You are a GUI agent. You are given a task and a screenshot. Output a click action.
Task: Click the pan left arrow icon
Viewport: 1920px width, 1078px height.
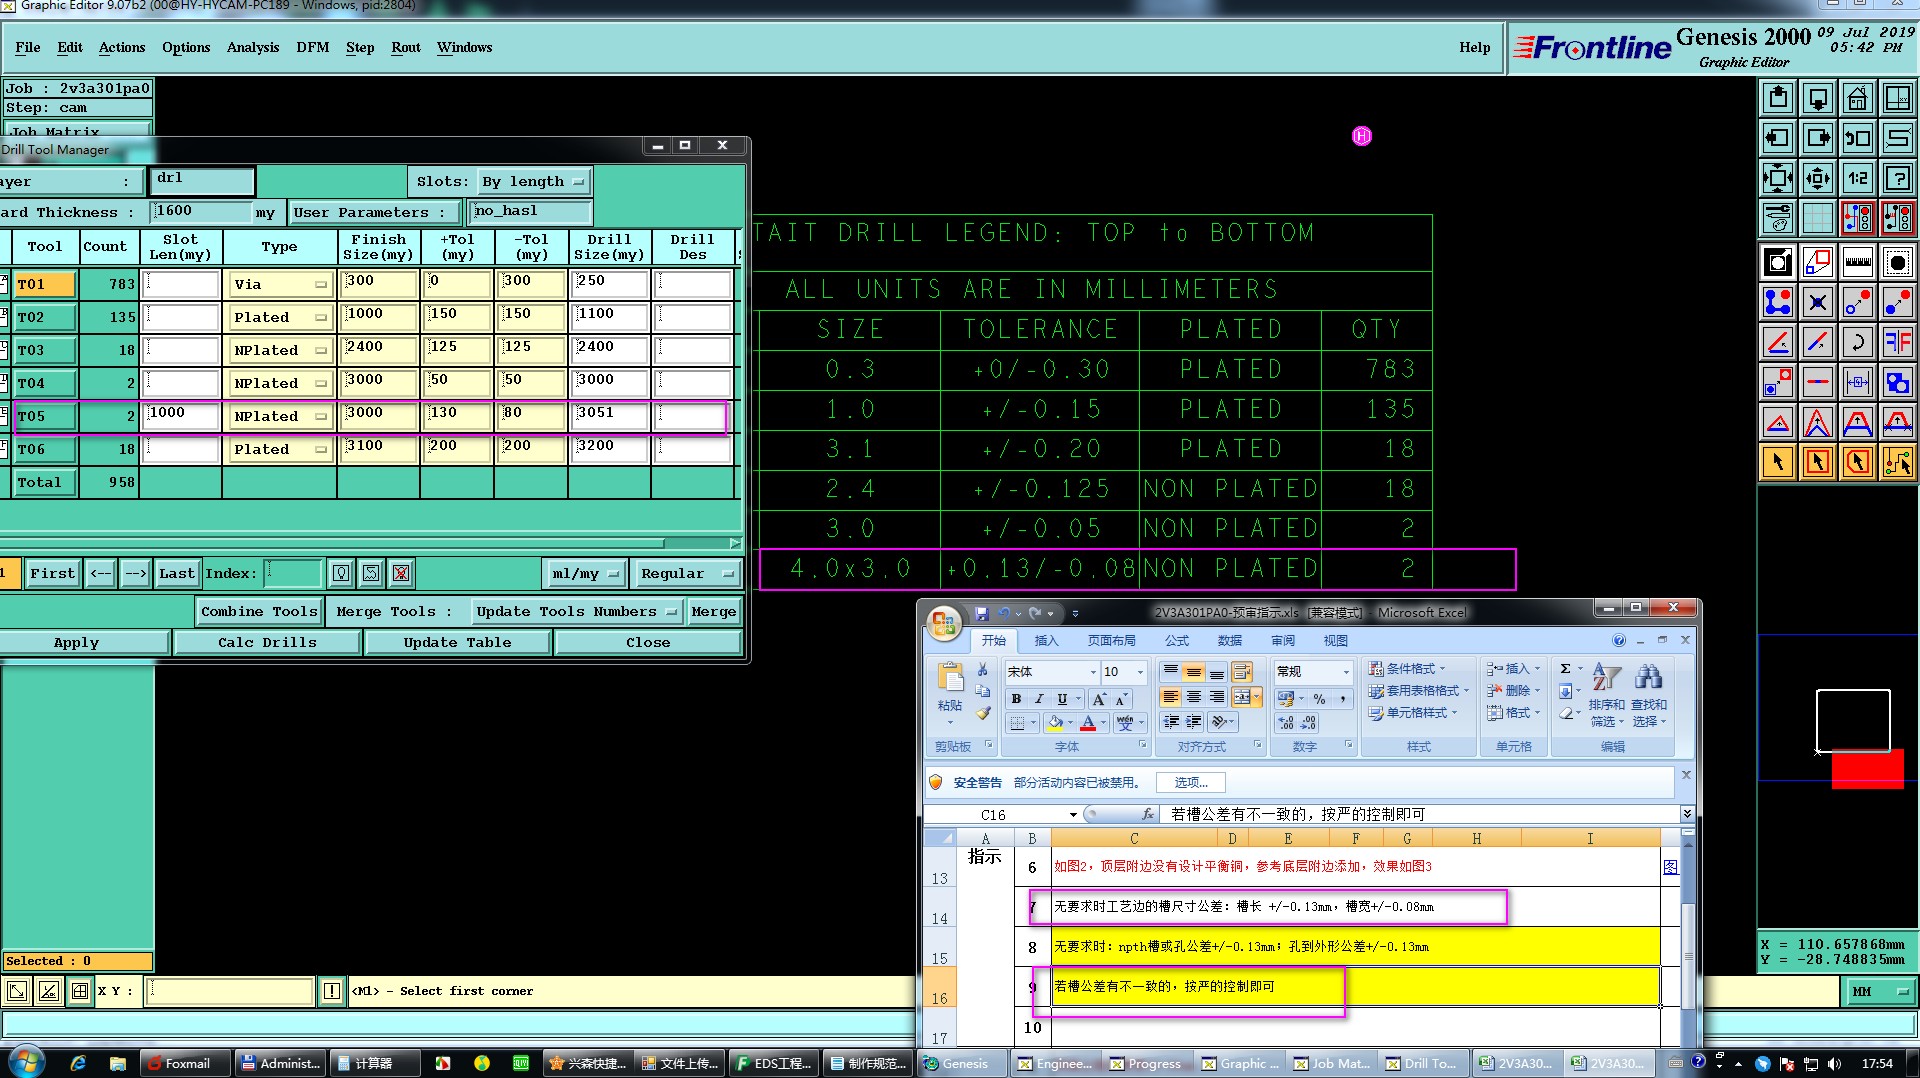(1777, 138)
